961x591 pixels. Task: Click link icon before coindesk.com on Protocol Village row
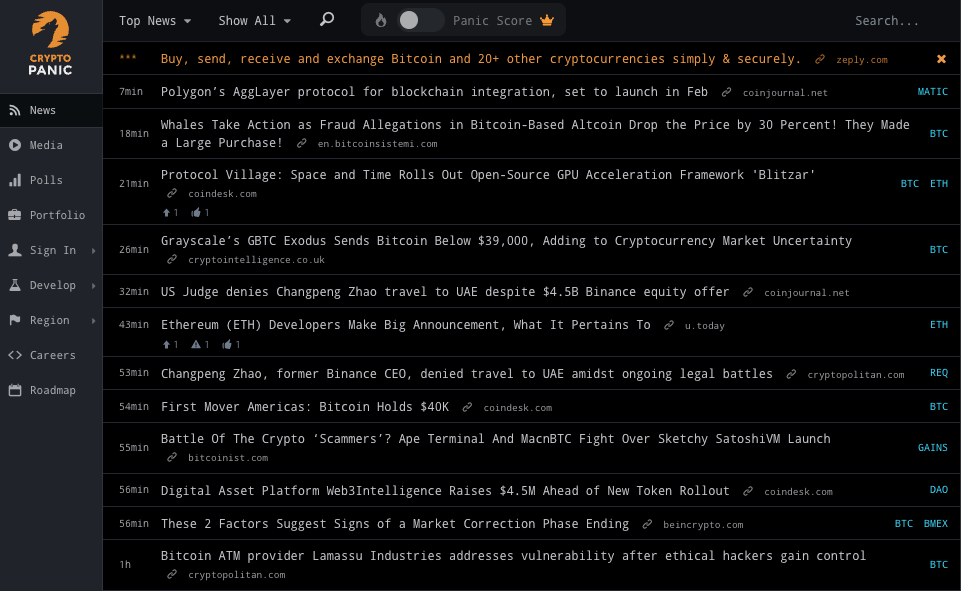[x=172, y=193]
